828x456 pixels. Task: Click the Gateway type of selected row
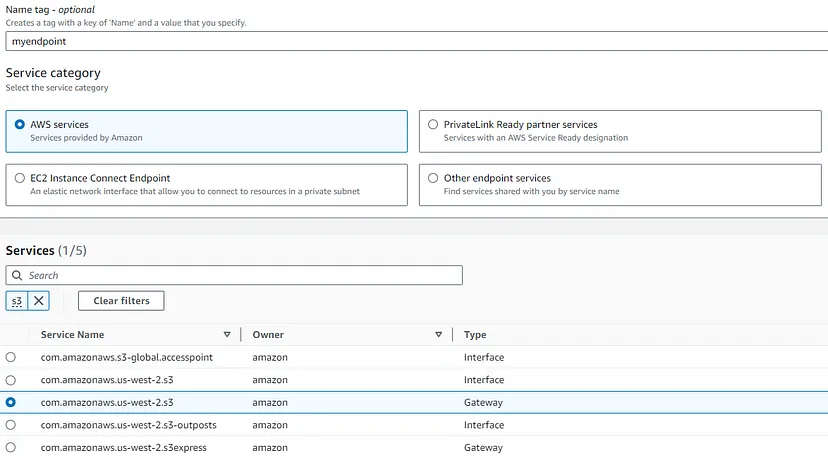483,402
